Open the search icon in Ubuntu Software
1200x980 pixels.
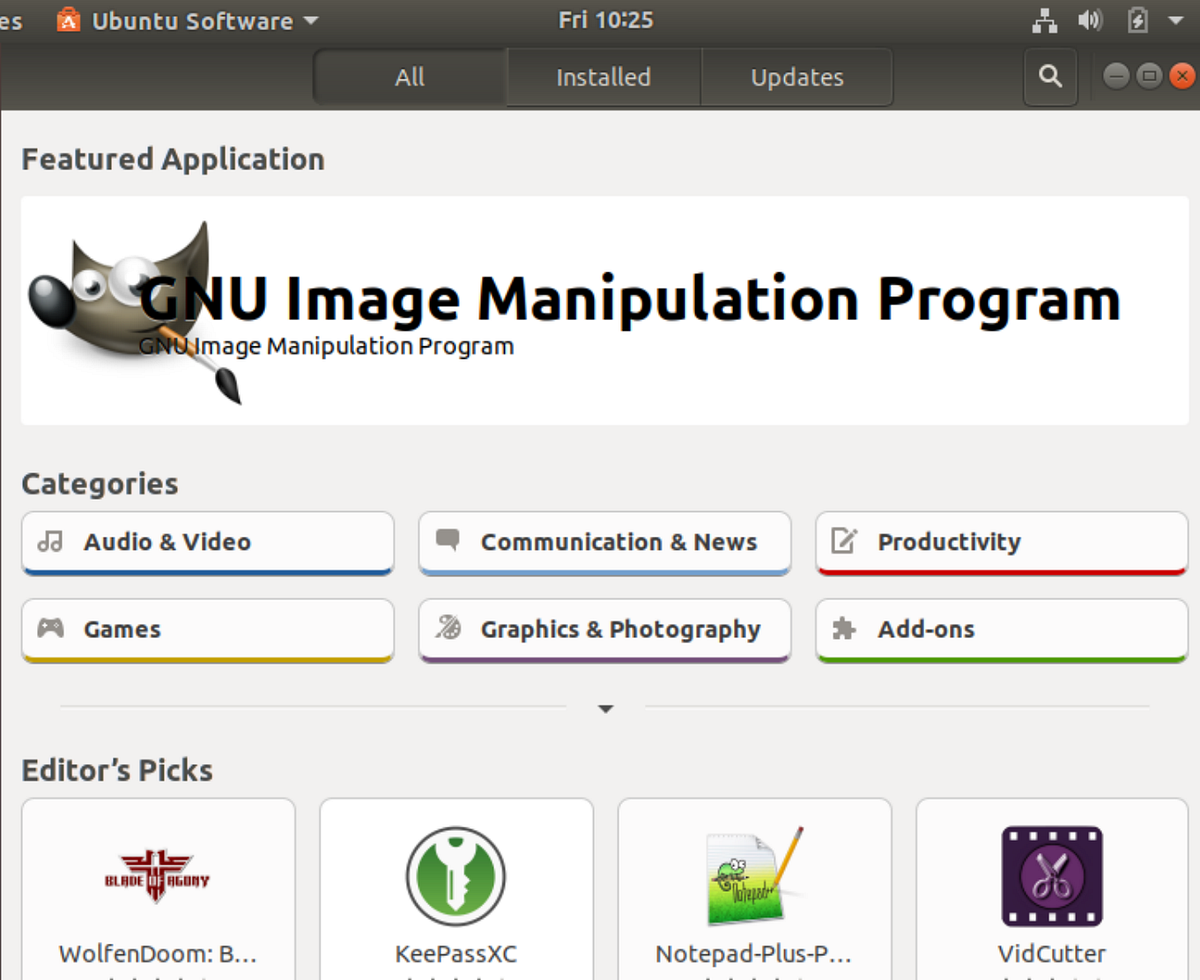(1049, 76)
